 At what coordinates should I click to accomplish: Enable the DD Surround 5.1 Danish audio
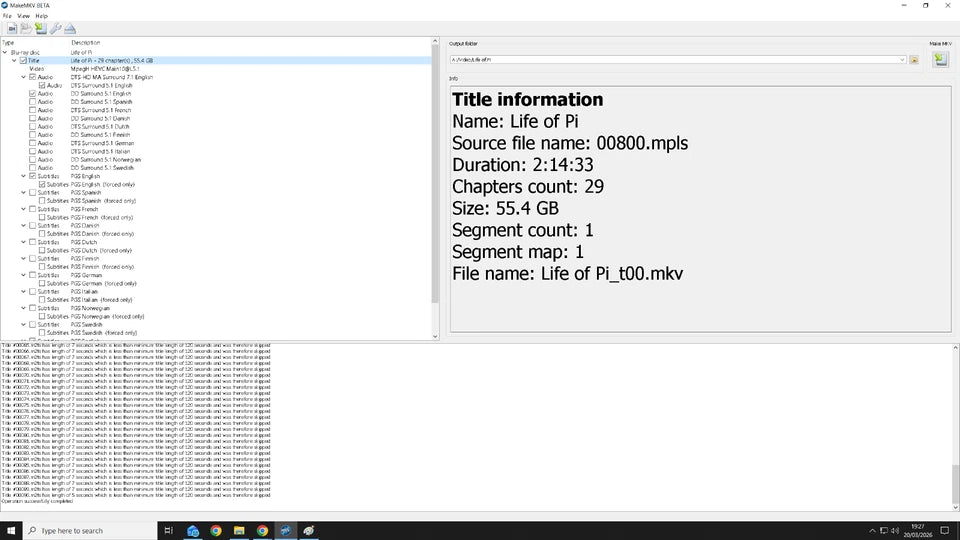tap(32, 119)
